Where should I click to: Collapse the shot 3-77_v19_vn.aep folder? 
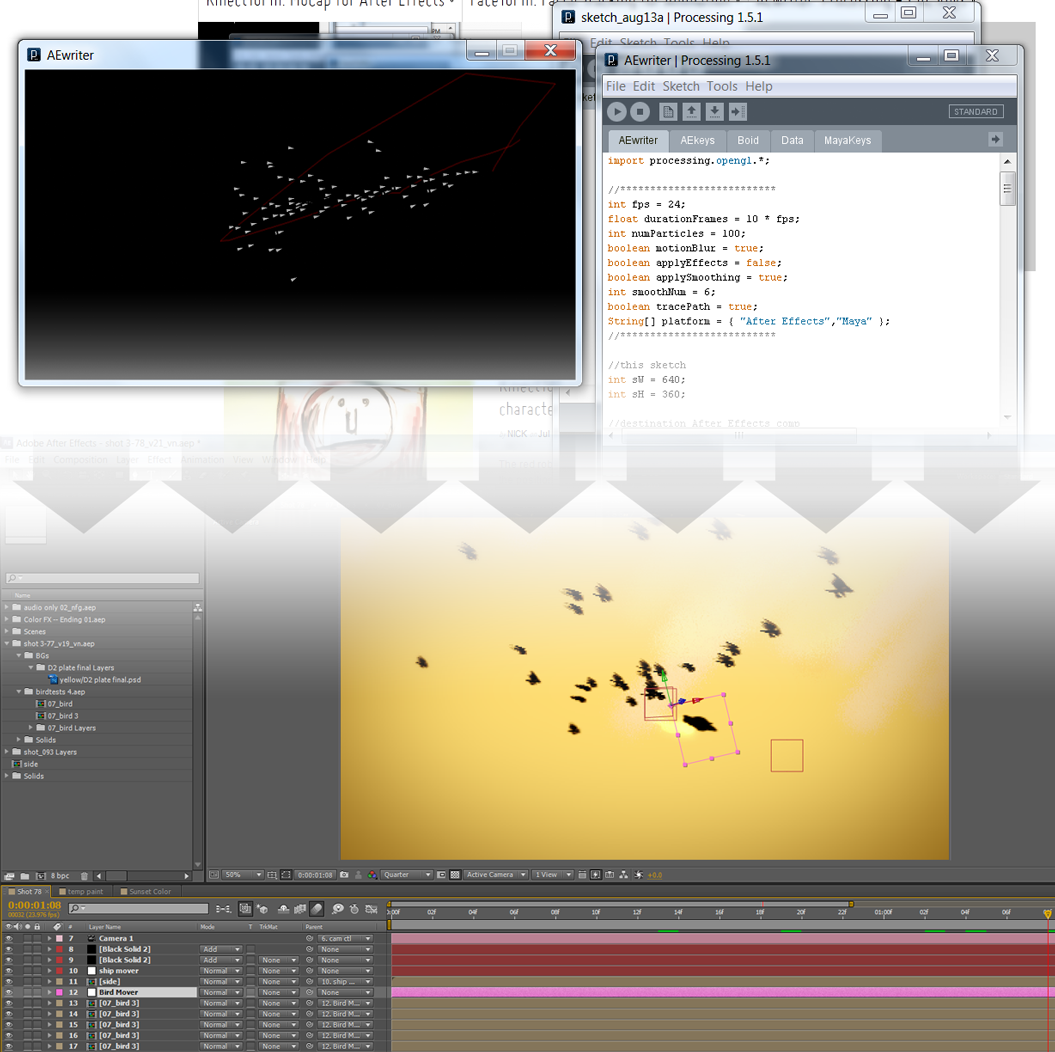[x=7, y=644]
